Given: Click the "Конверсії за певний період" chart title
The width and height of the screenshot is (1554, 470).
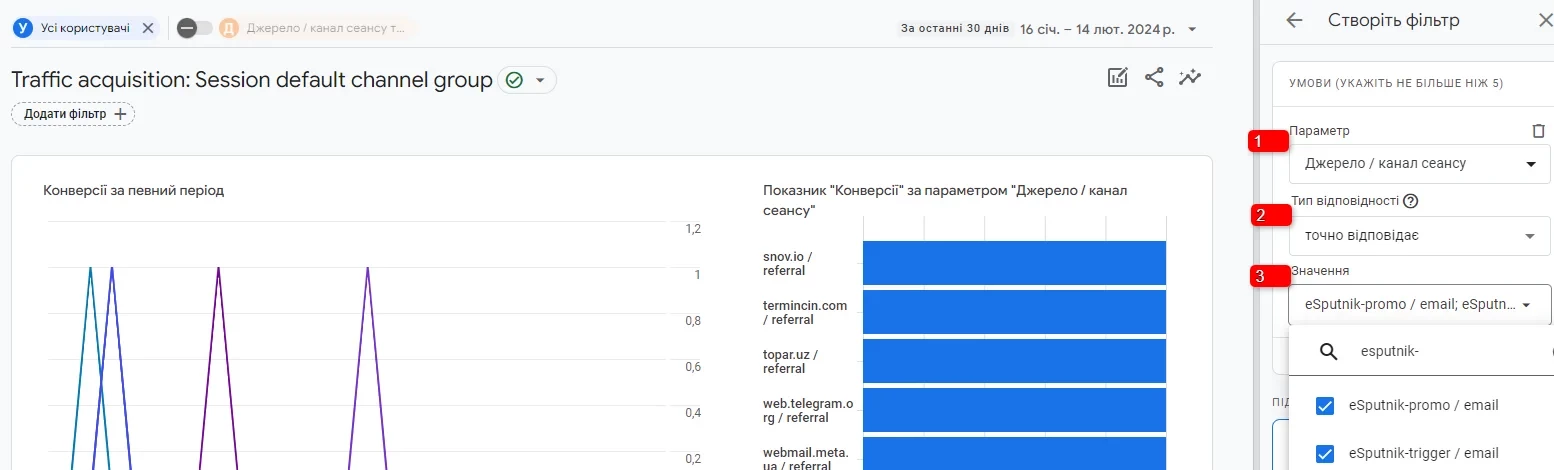Looking at the screenshot, I should tap(134, 190).
